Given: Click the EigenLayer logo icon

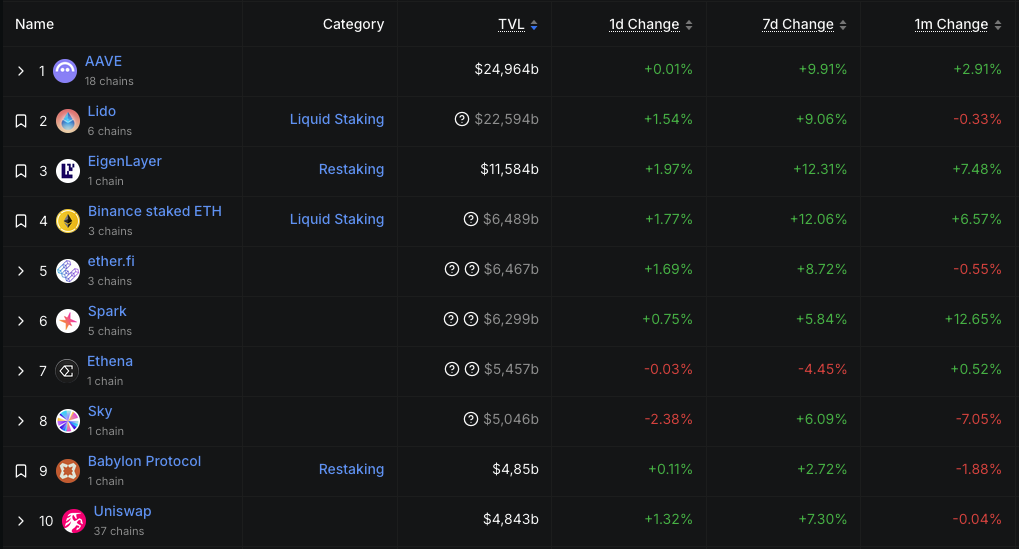Looking at the screenshot, I should click(x=68, y=171).
